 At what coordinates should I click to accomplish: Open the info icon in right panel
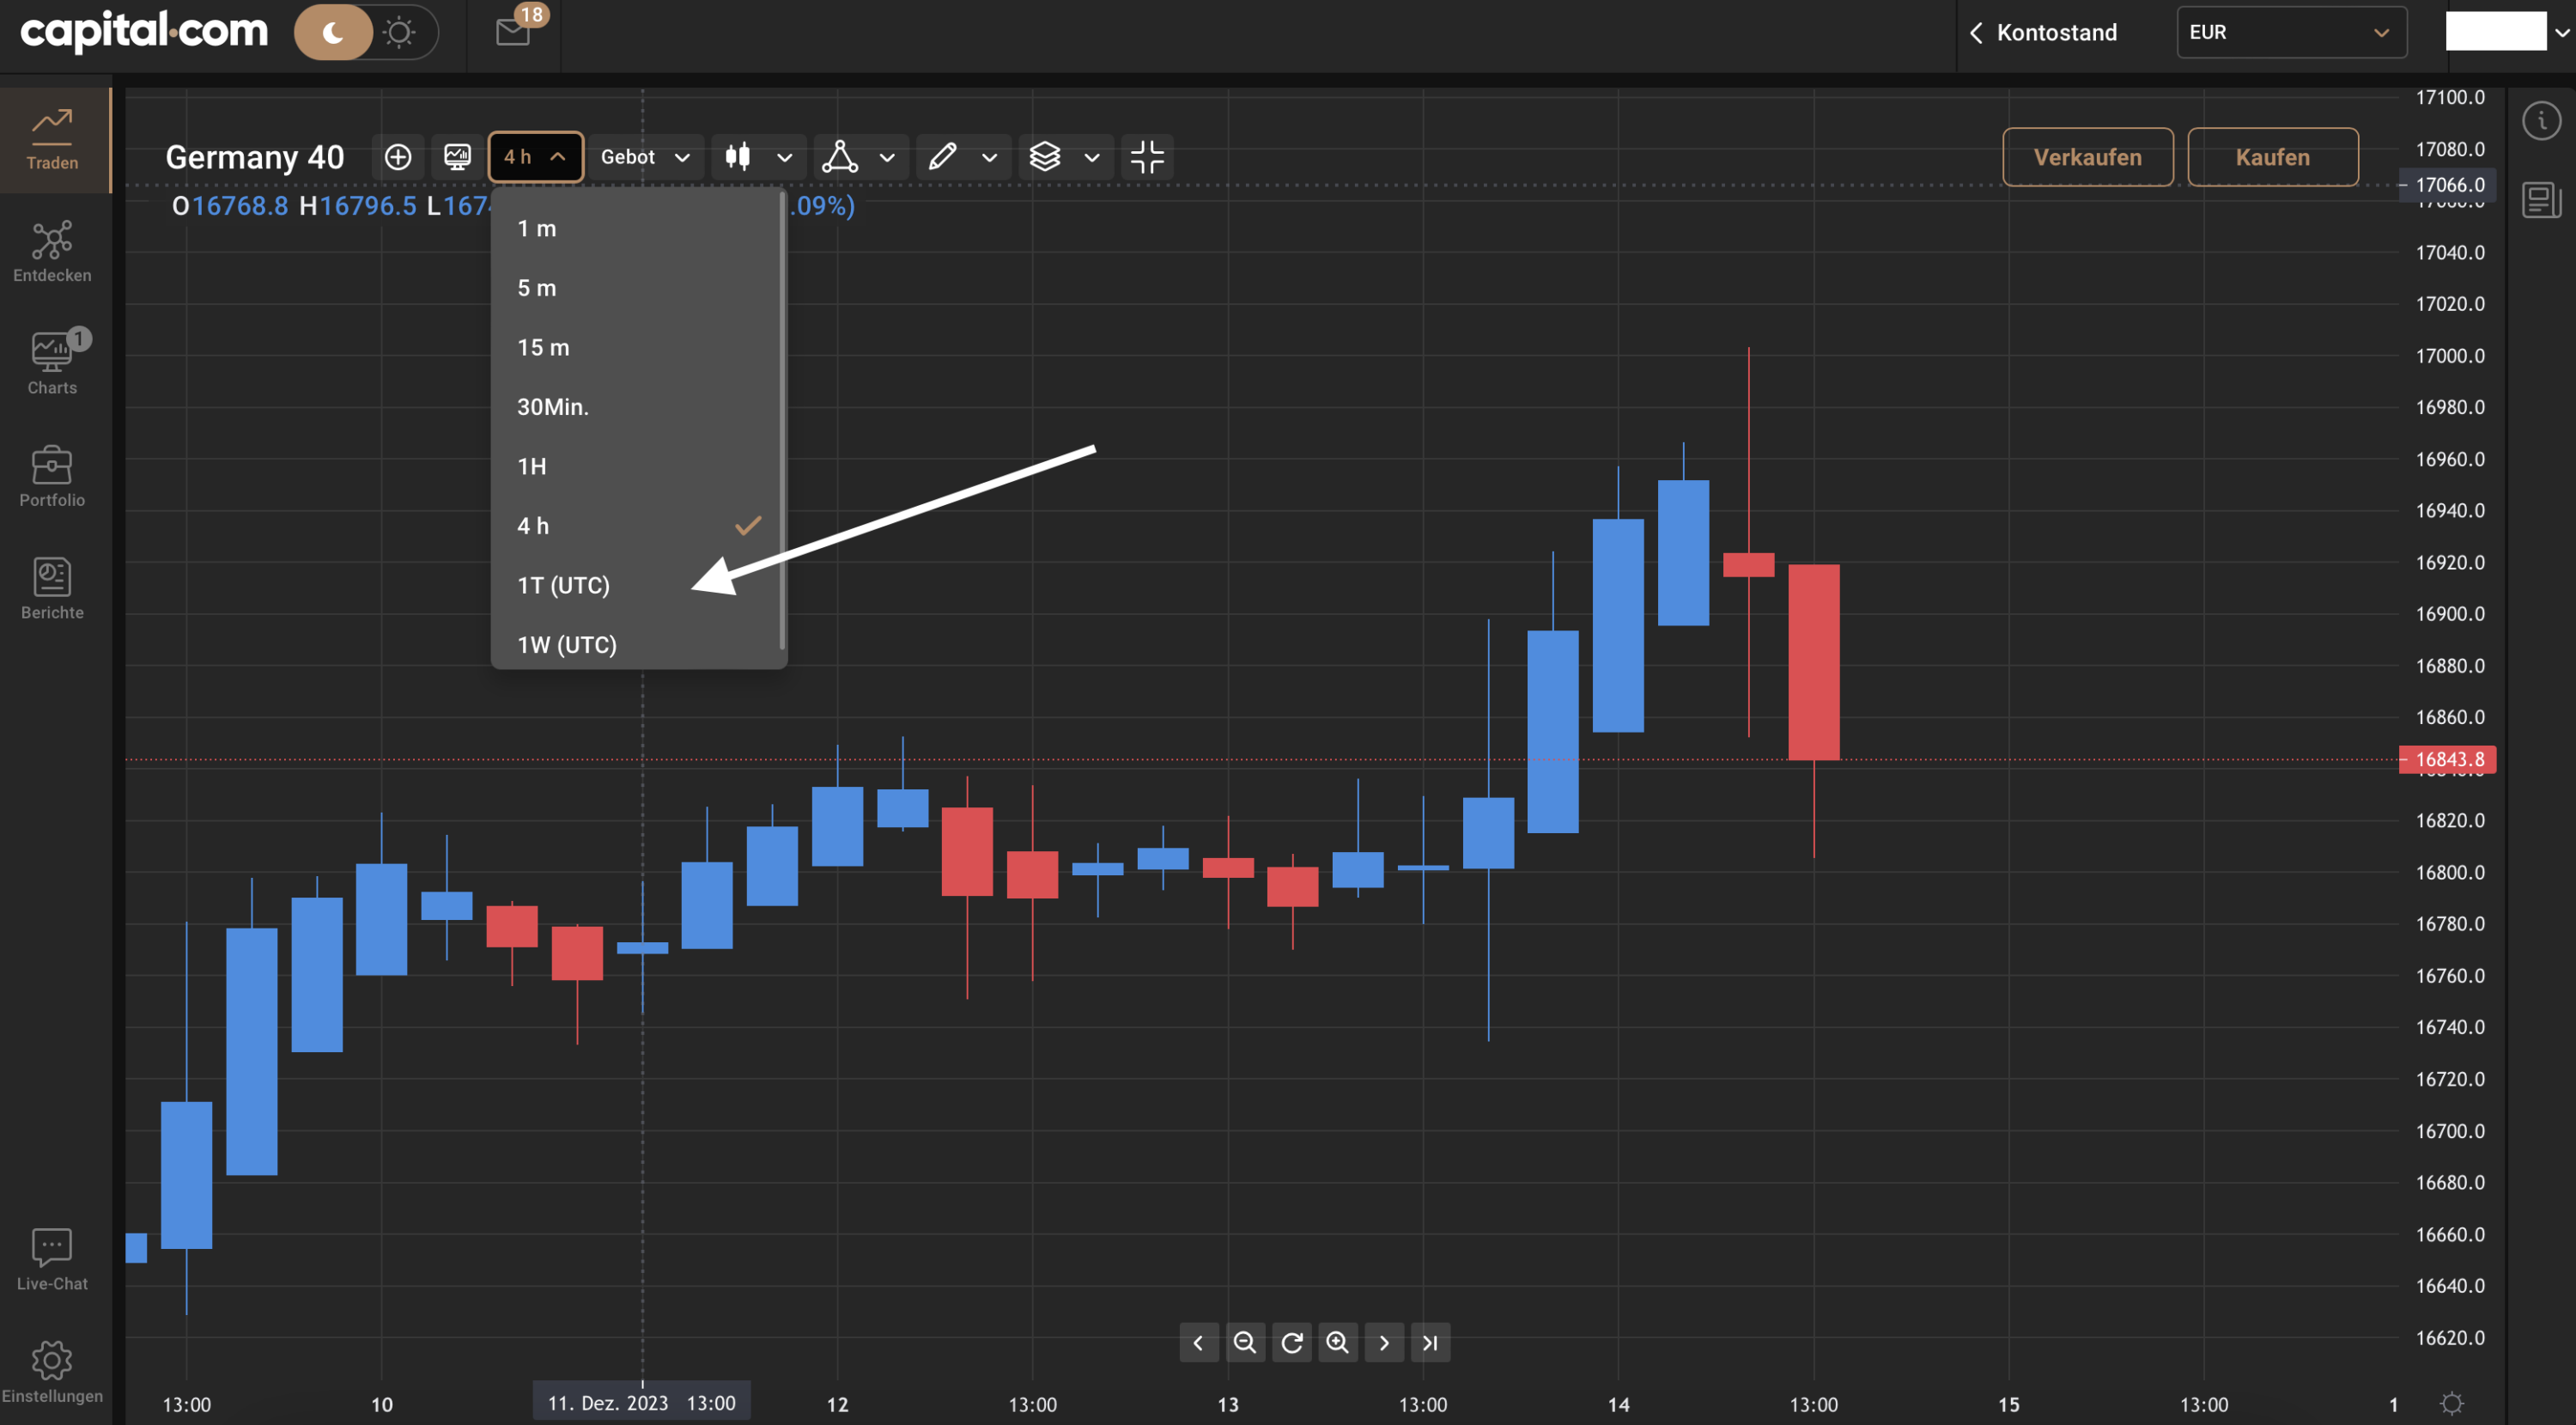[2541, 121]
